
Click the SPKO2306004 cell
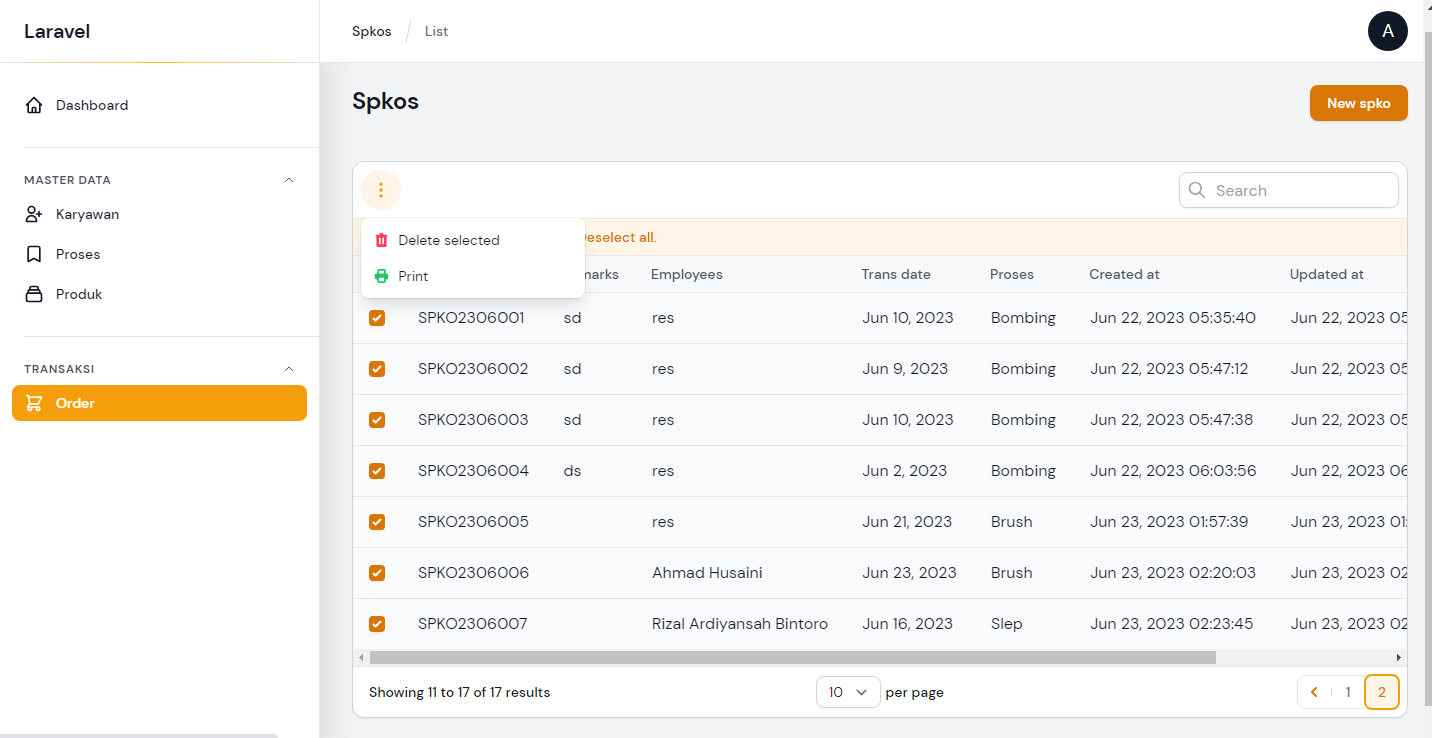coord(473,471)
